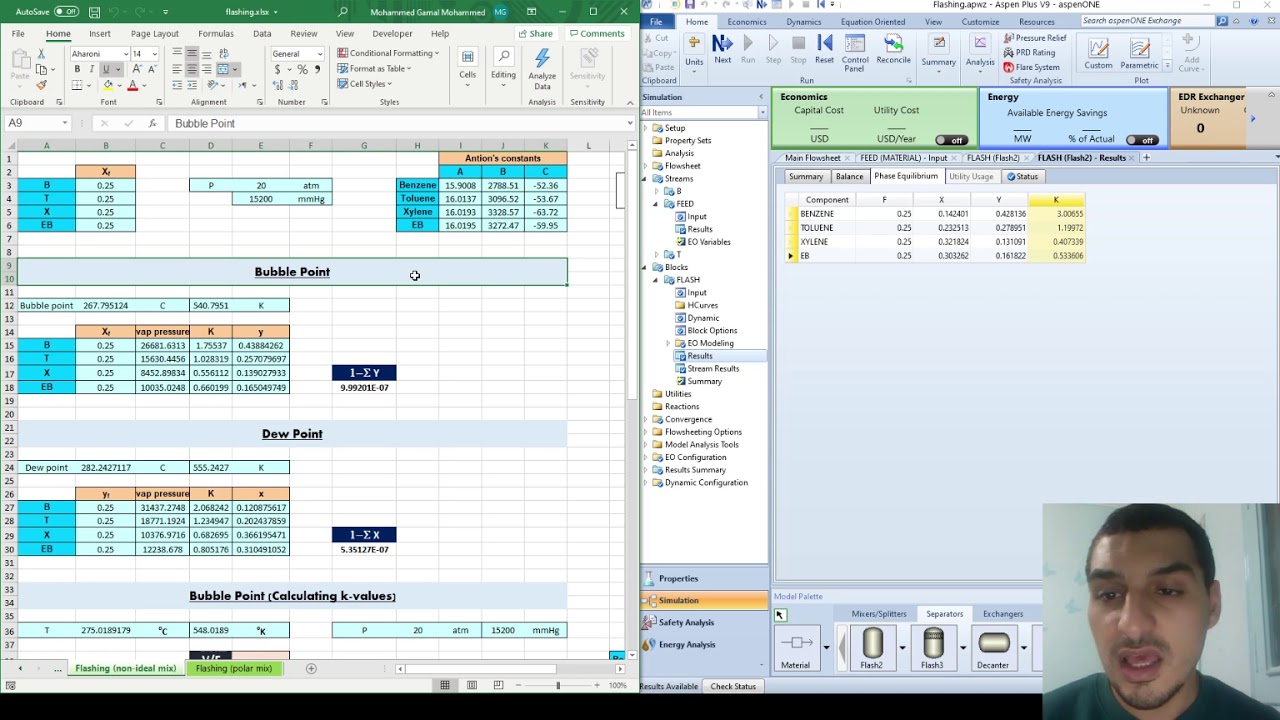Screen dimensions: 1280x720
Task: Toggle the Economics activation off switch
Action: click(x=951, y=140)
